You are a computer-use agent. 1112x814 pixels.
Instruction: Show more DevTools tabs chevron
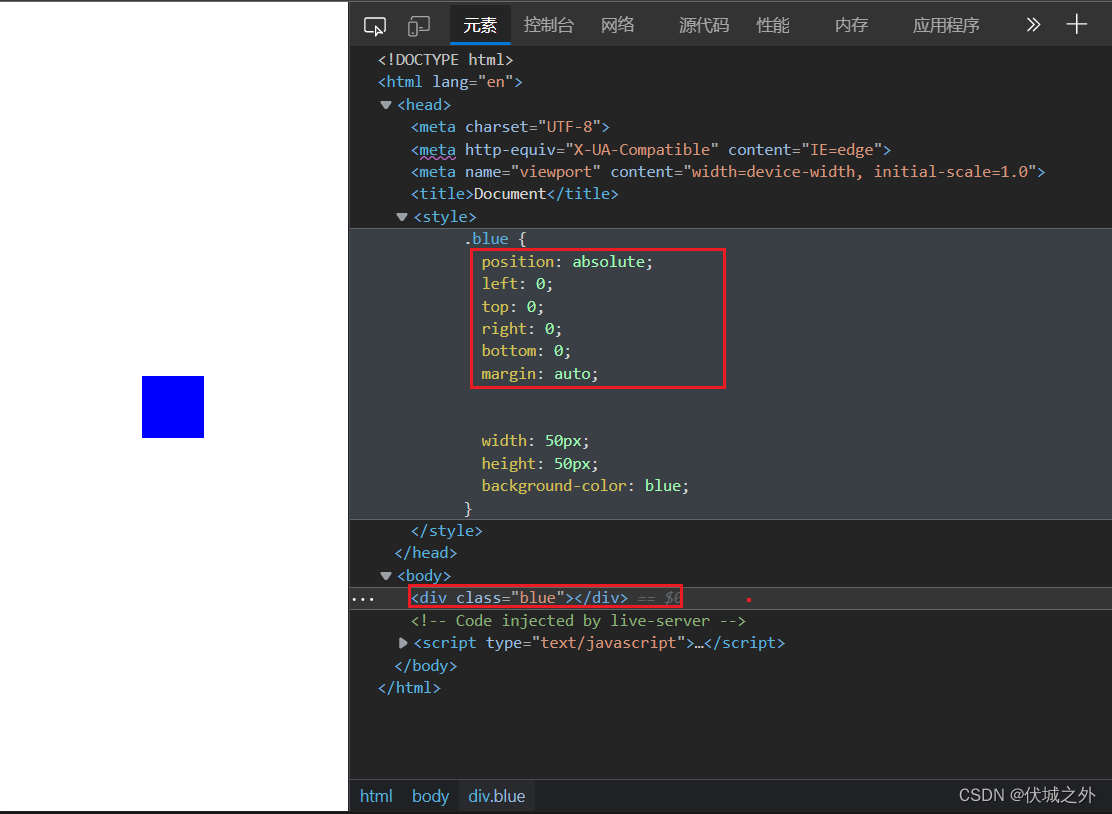click(1033, 25)
